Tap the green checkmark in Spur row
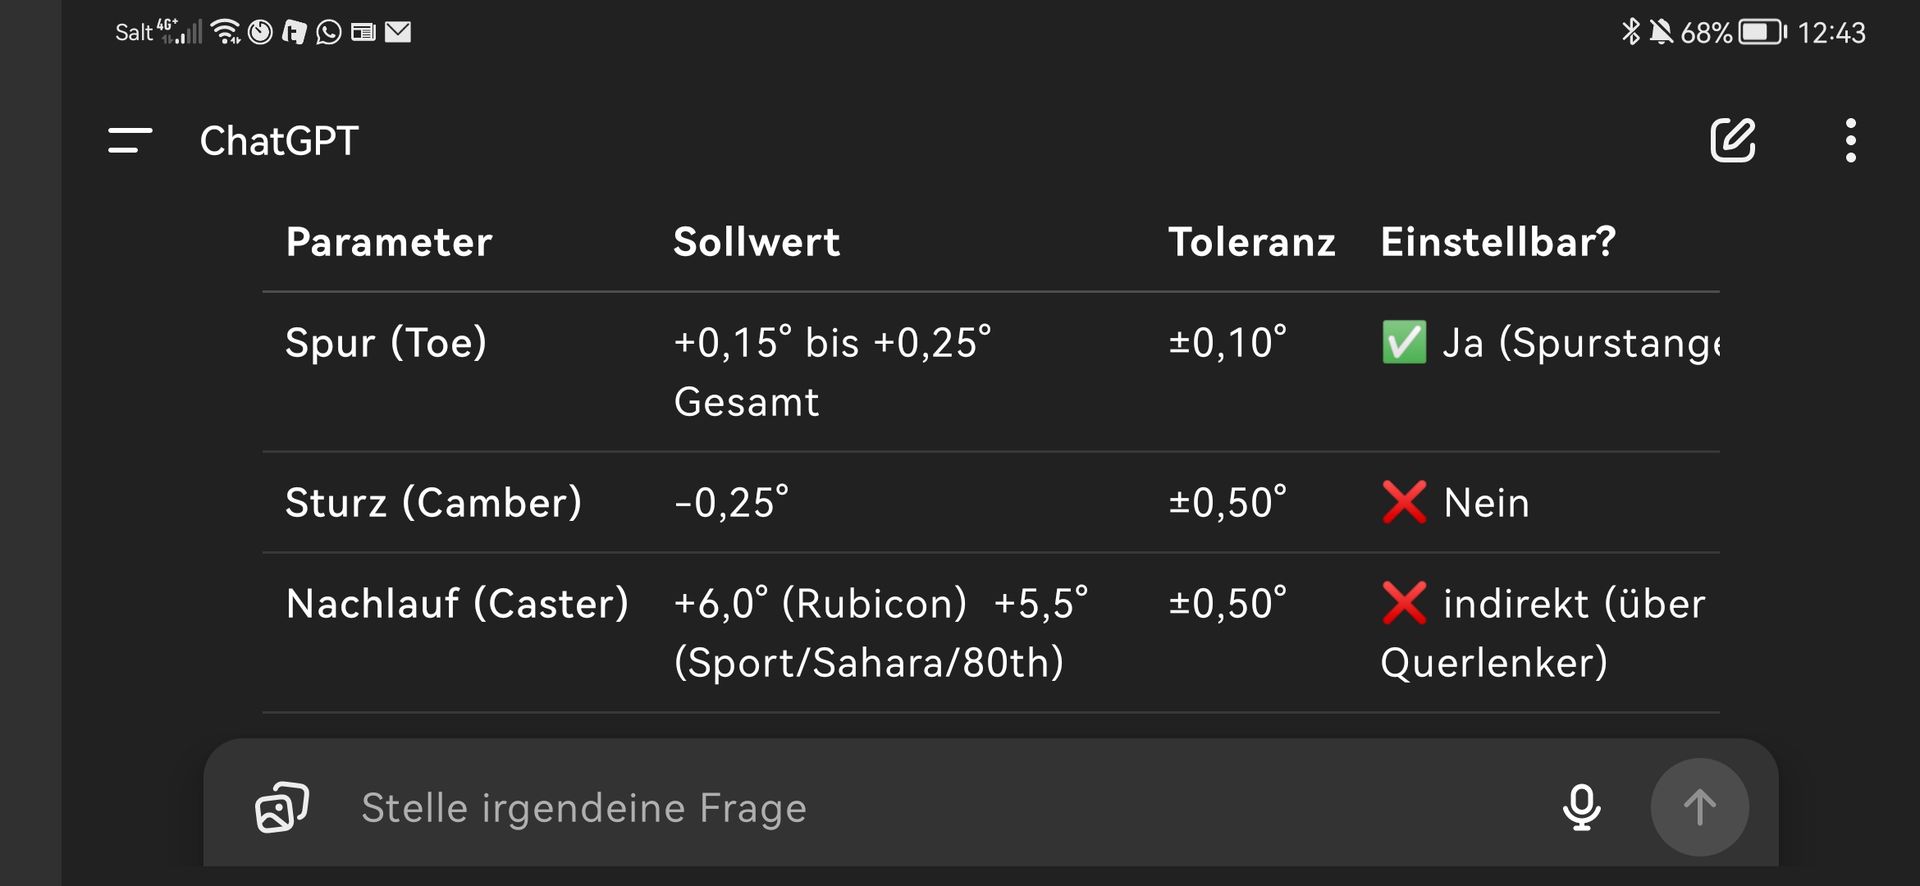1920x886 pixels. tap(1404, 343)
